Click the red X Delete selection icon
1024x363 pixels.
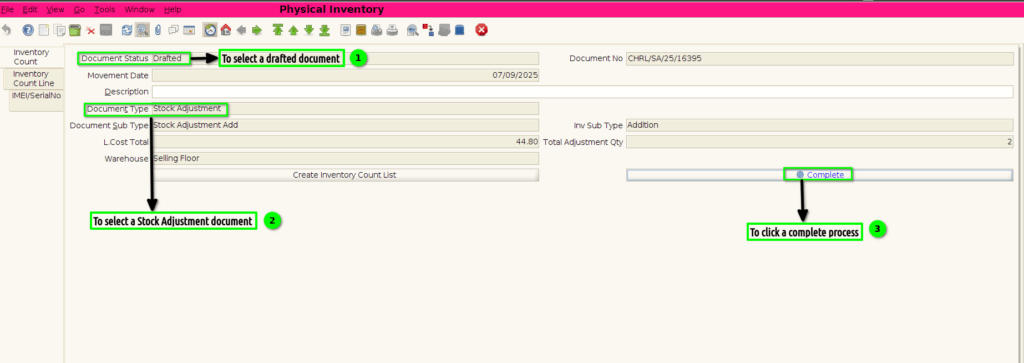90,30
